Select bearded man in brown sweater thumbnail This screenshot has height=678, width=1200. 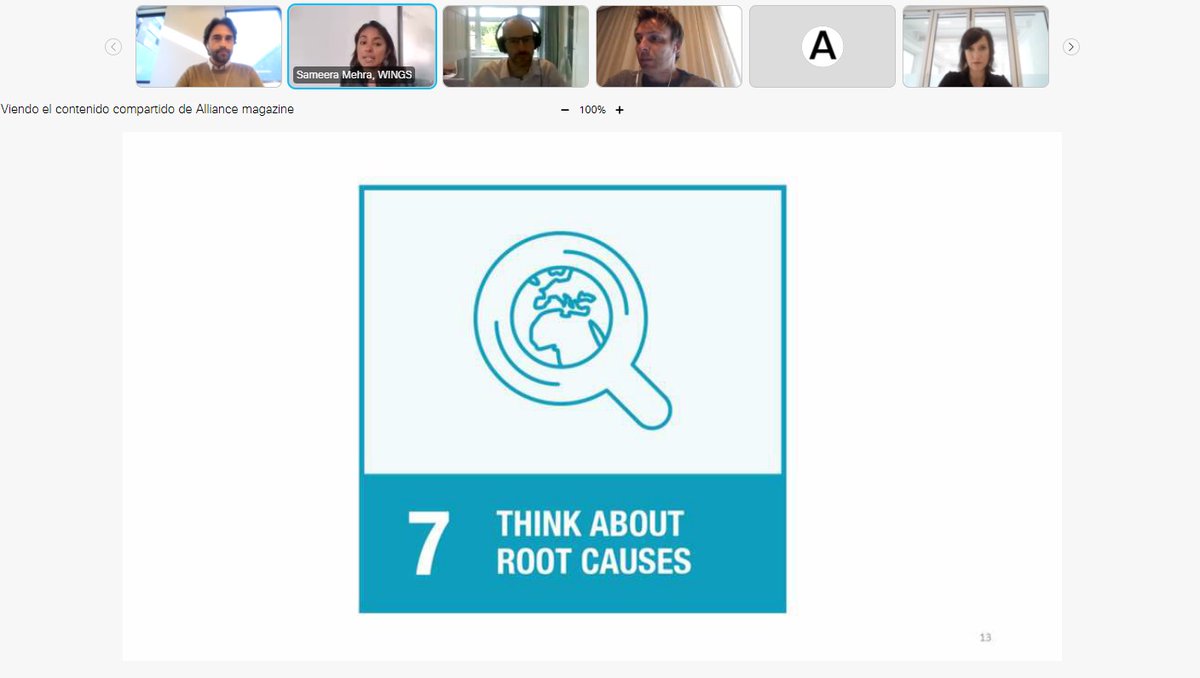click(209, 47)
